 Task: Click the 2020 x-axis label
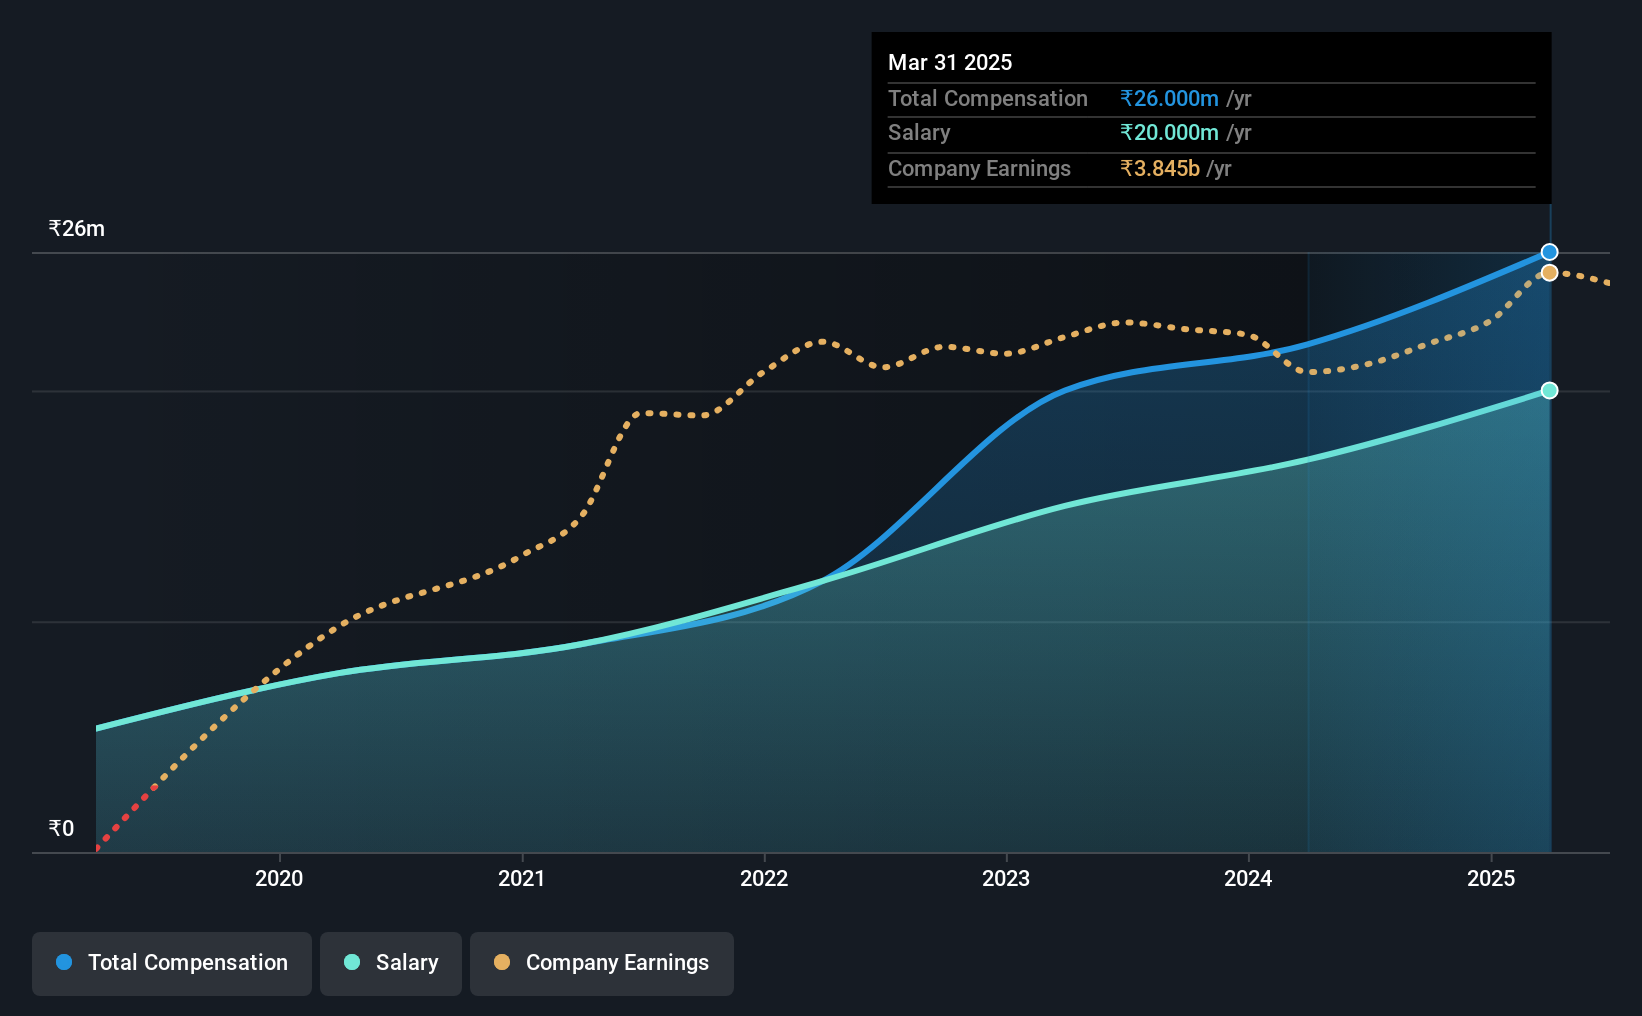coord(279,878)
